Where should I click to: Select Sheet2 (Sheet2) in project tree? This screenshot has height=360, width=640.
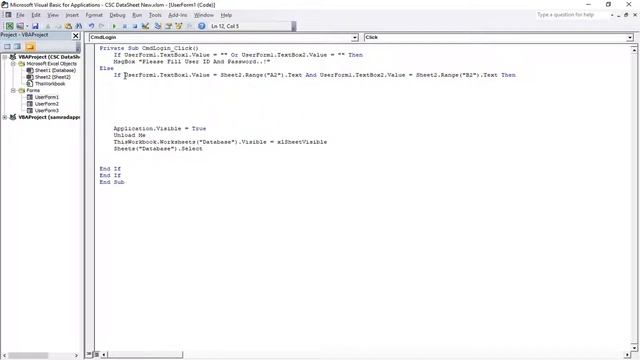[53, 77]
